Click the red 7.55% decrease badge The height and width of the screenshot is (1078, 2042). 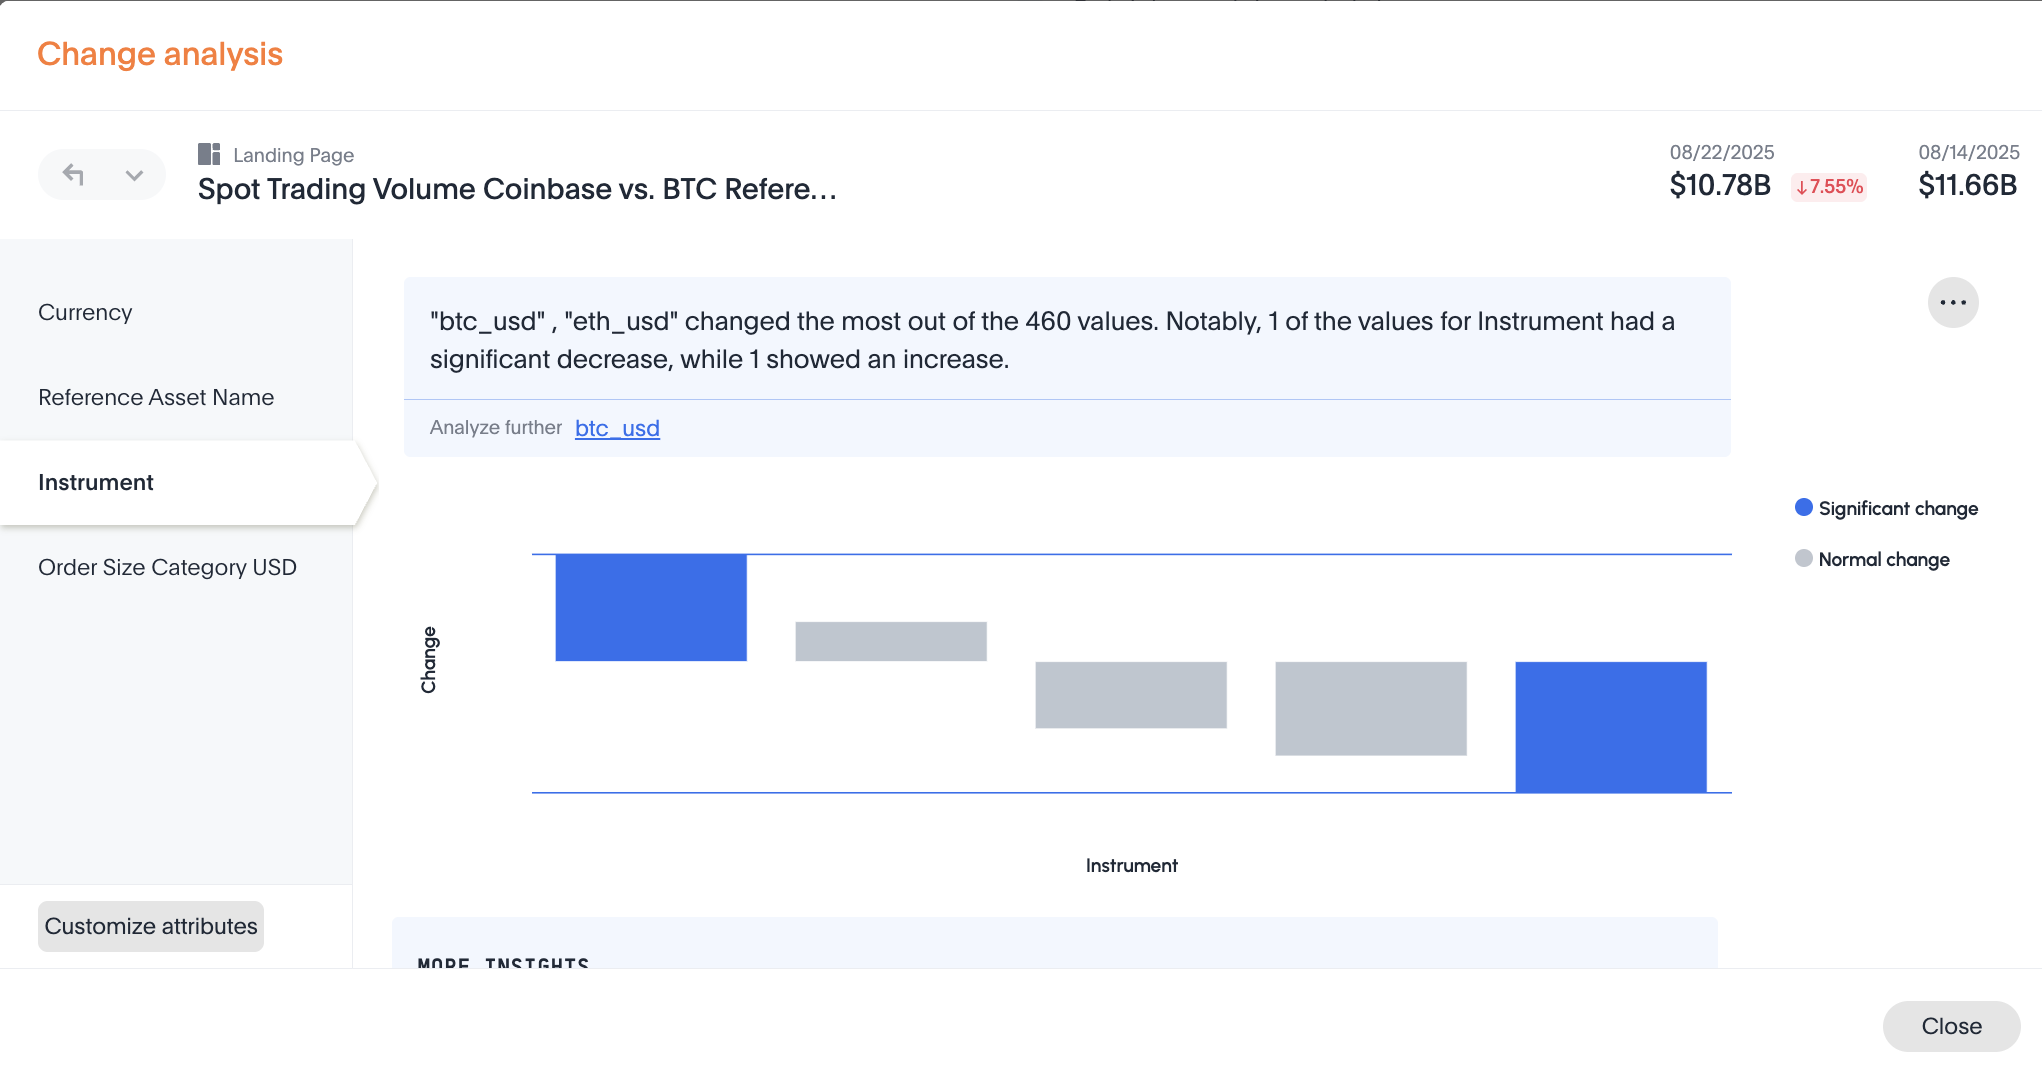point(1829,186)
